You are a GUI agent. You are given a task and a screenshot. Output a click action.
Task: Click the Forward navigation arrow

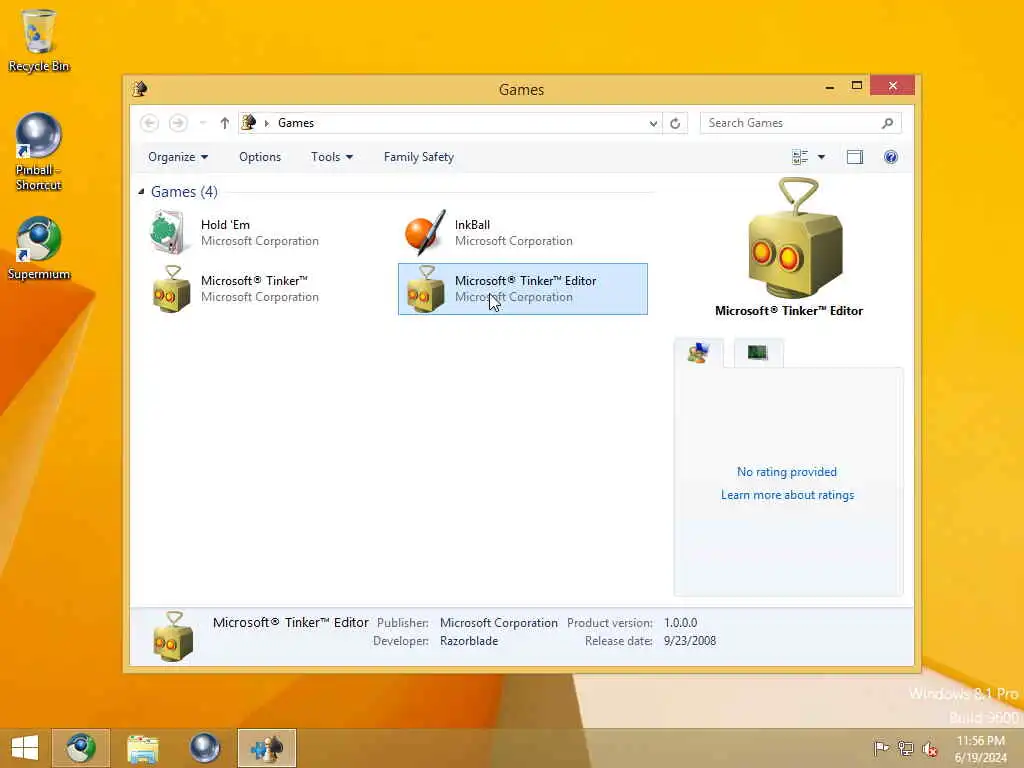click(x=178, y=123)
